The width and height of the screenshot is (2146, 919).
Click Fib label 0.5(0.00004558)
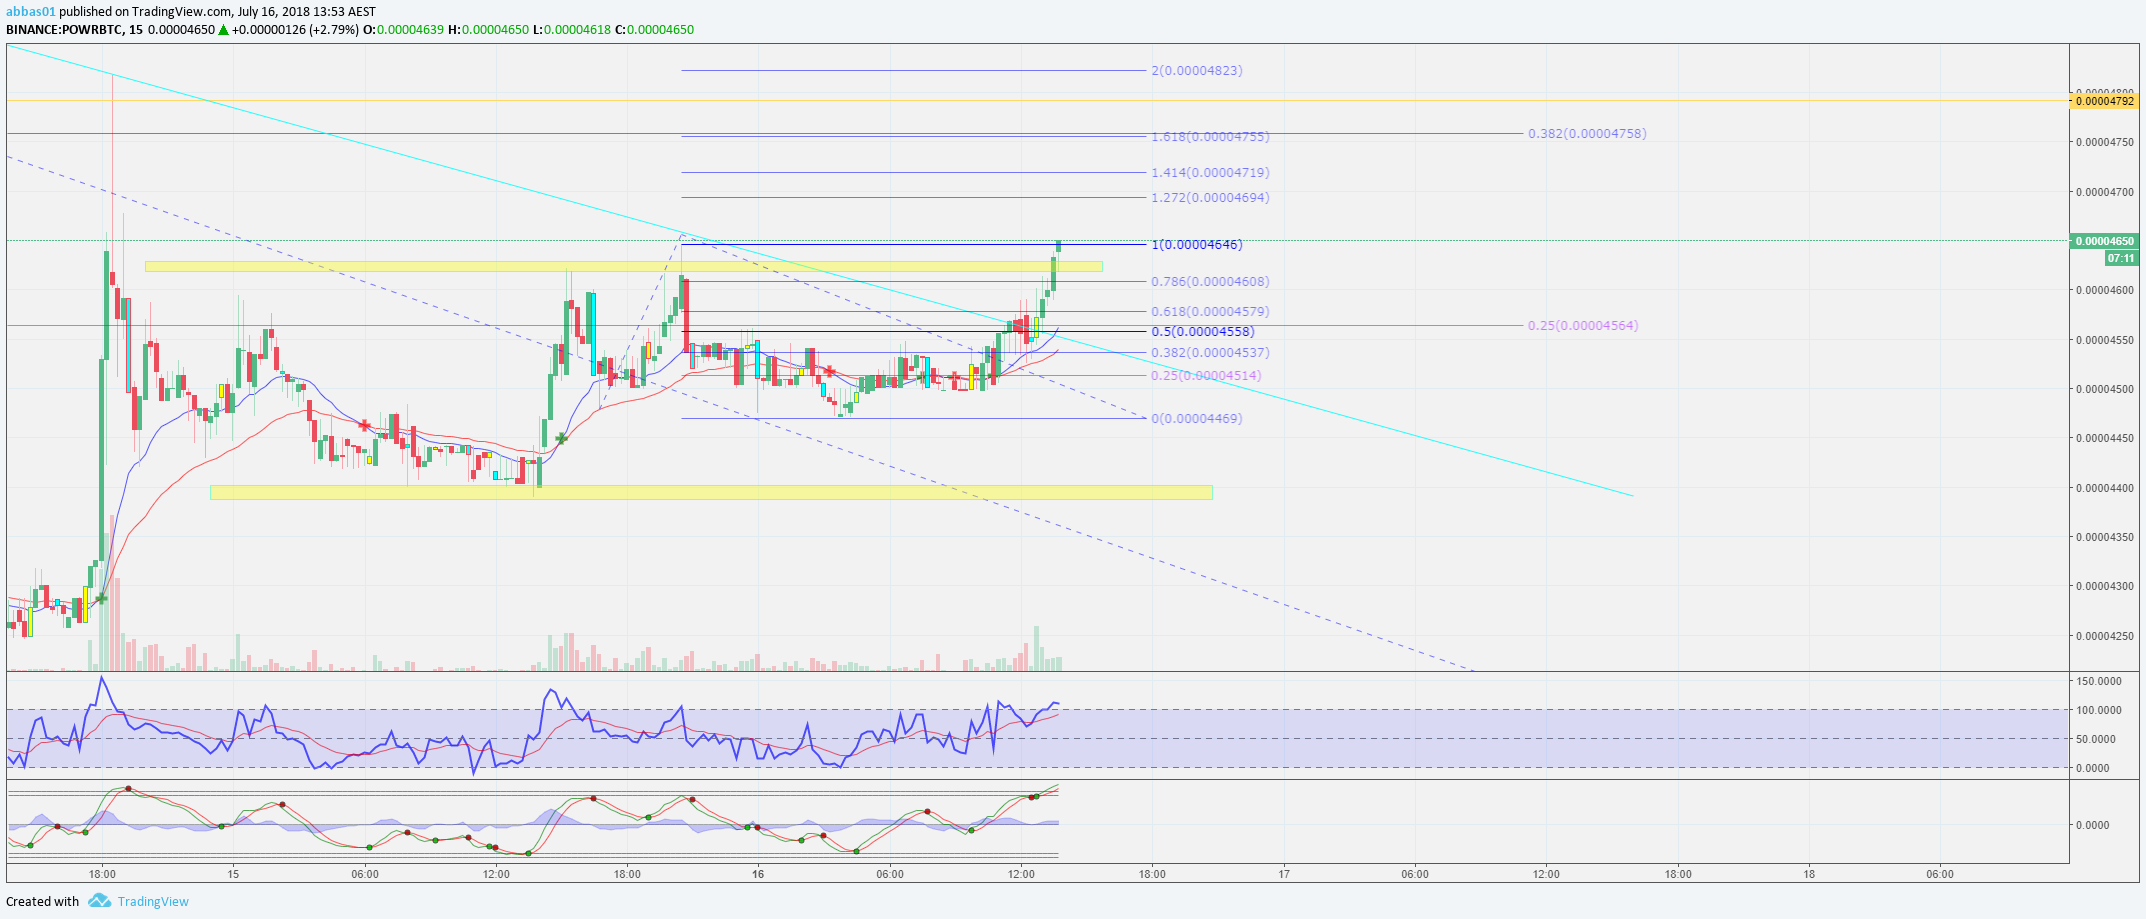pyautogui.click(x=1202, y=332)
